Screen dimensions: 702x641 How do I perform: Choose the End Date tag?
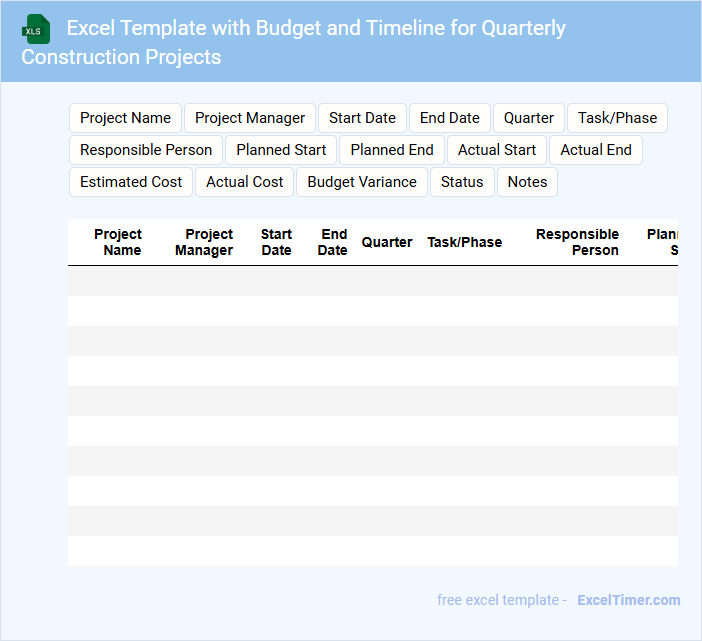449,118
